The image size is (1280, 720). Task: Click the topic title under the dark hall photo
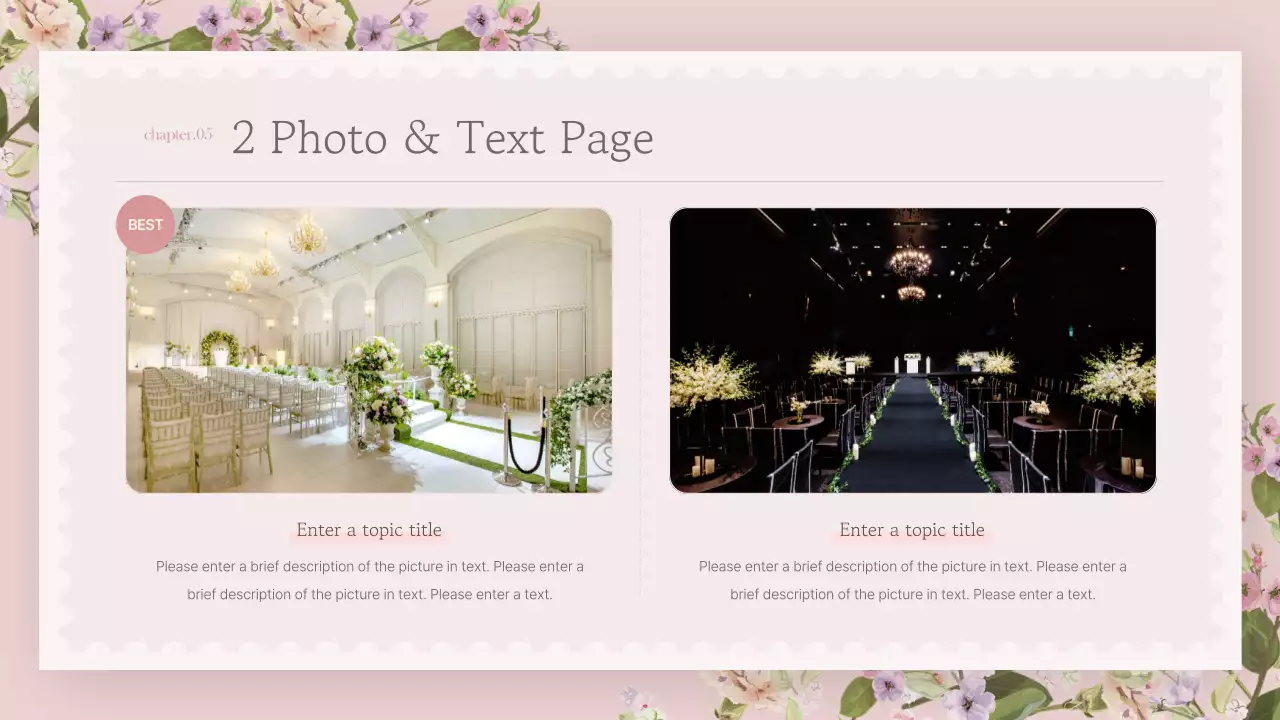[912, 530]
